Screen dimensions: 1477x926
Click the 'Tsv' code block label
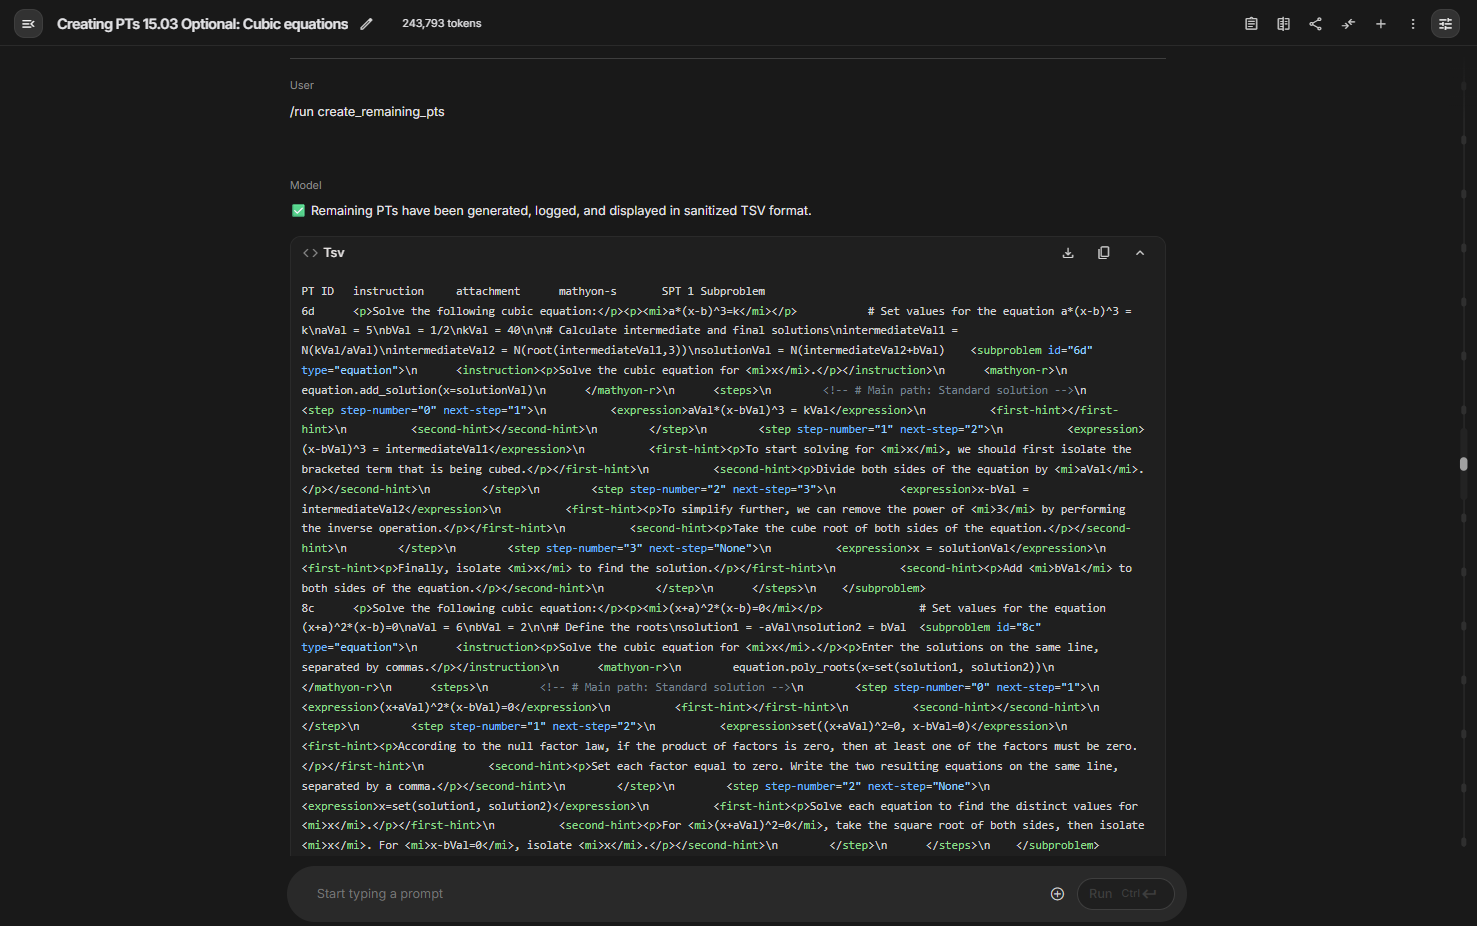click(334, 253)
